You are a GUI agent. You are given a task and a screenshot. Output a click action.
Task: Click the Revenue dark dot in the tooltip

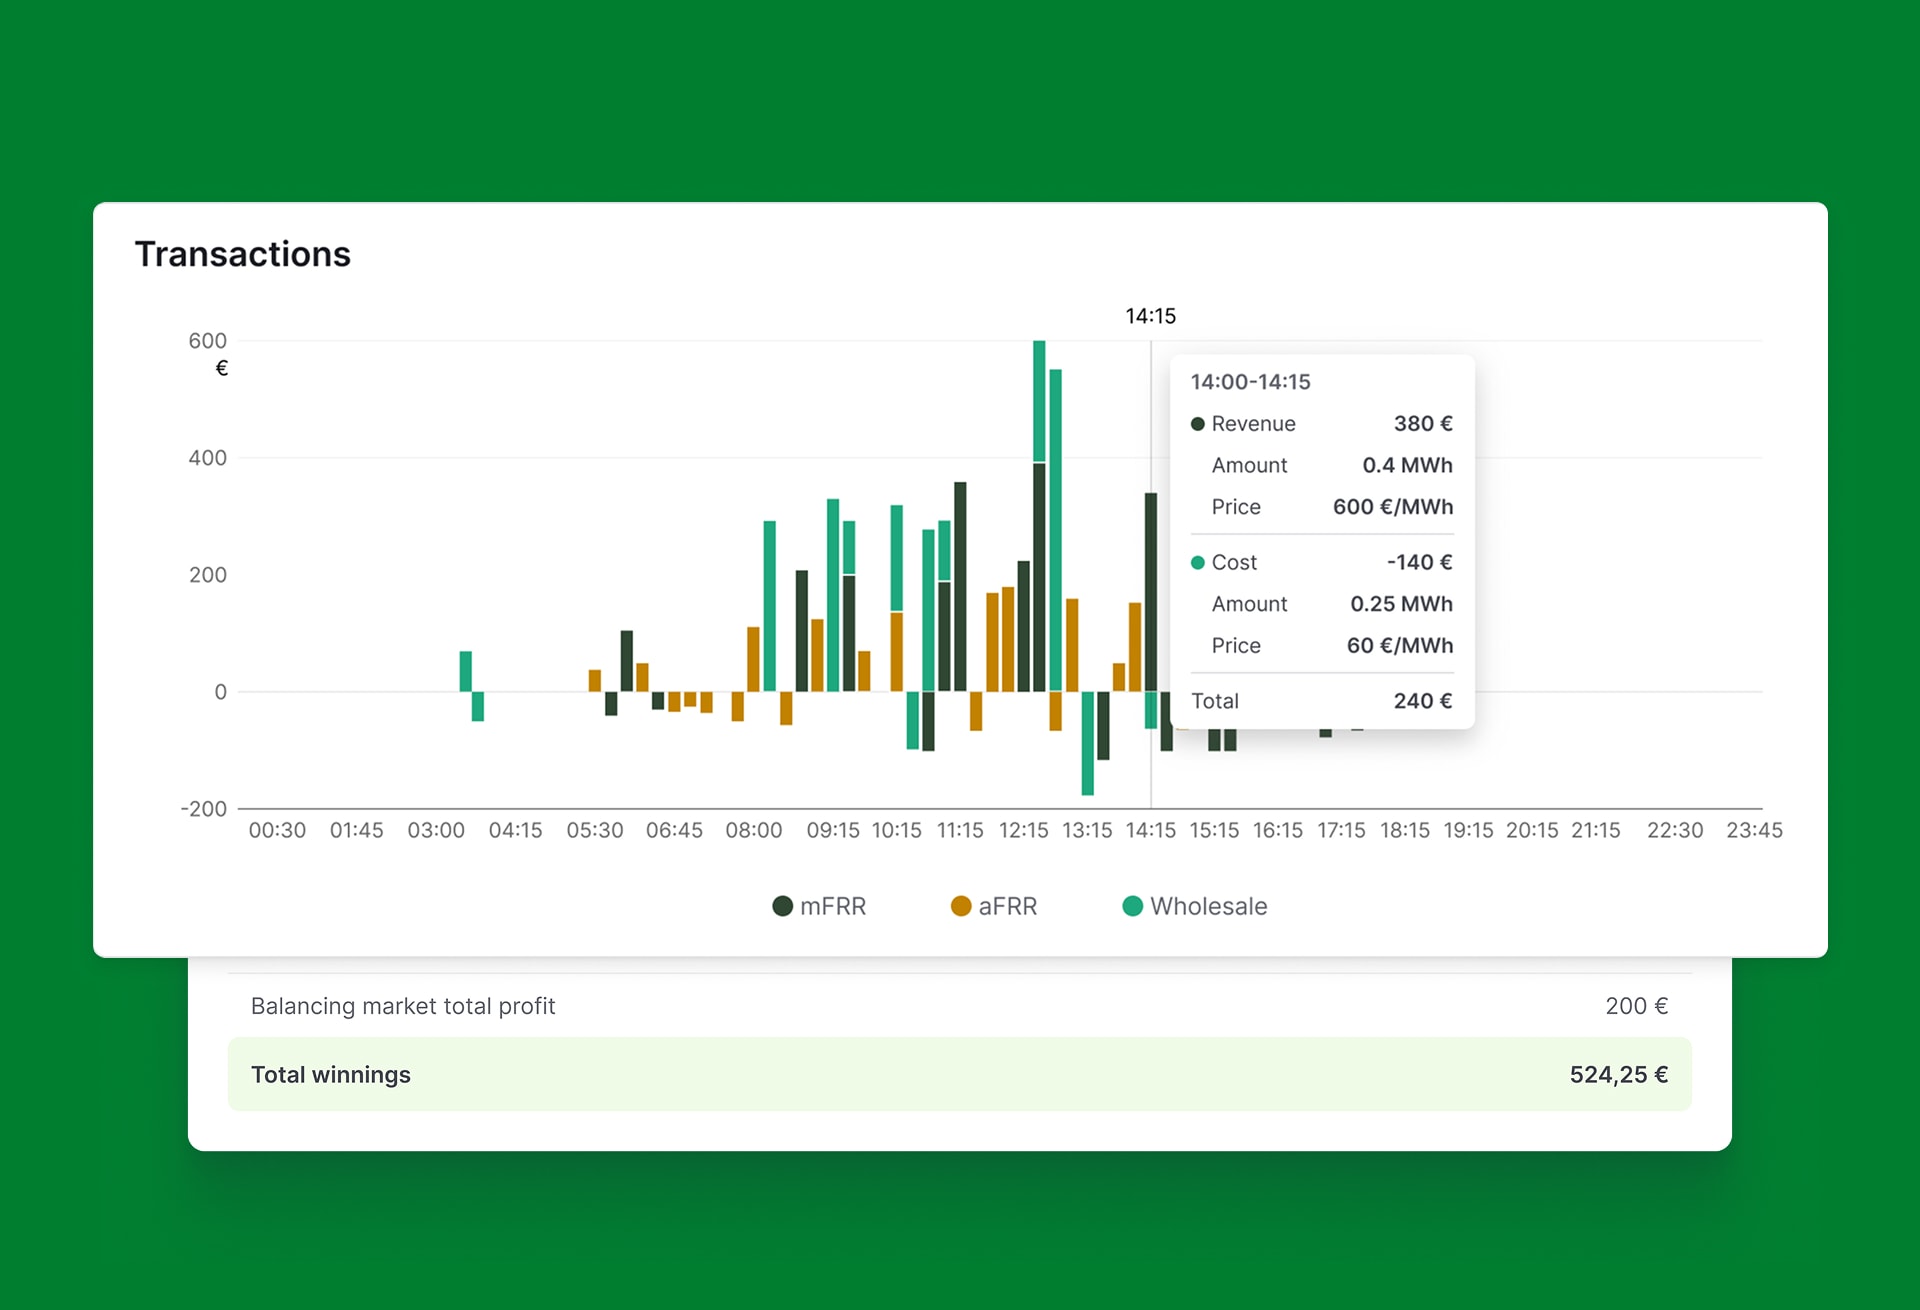(x=1197, y=424)
